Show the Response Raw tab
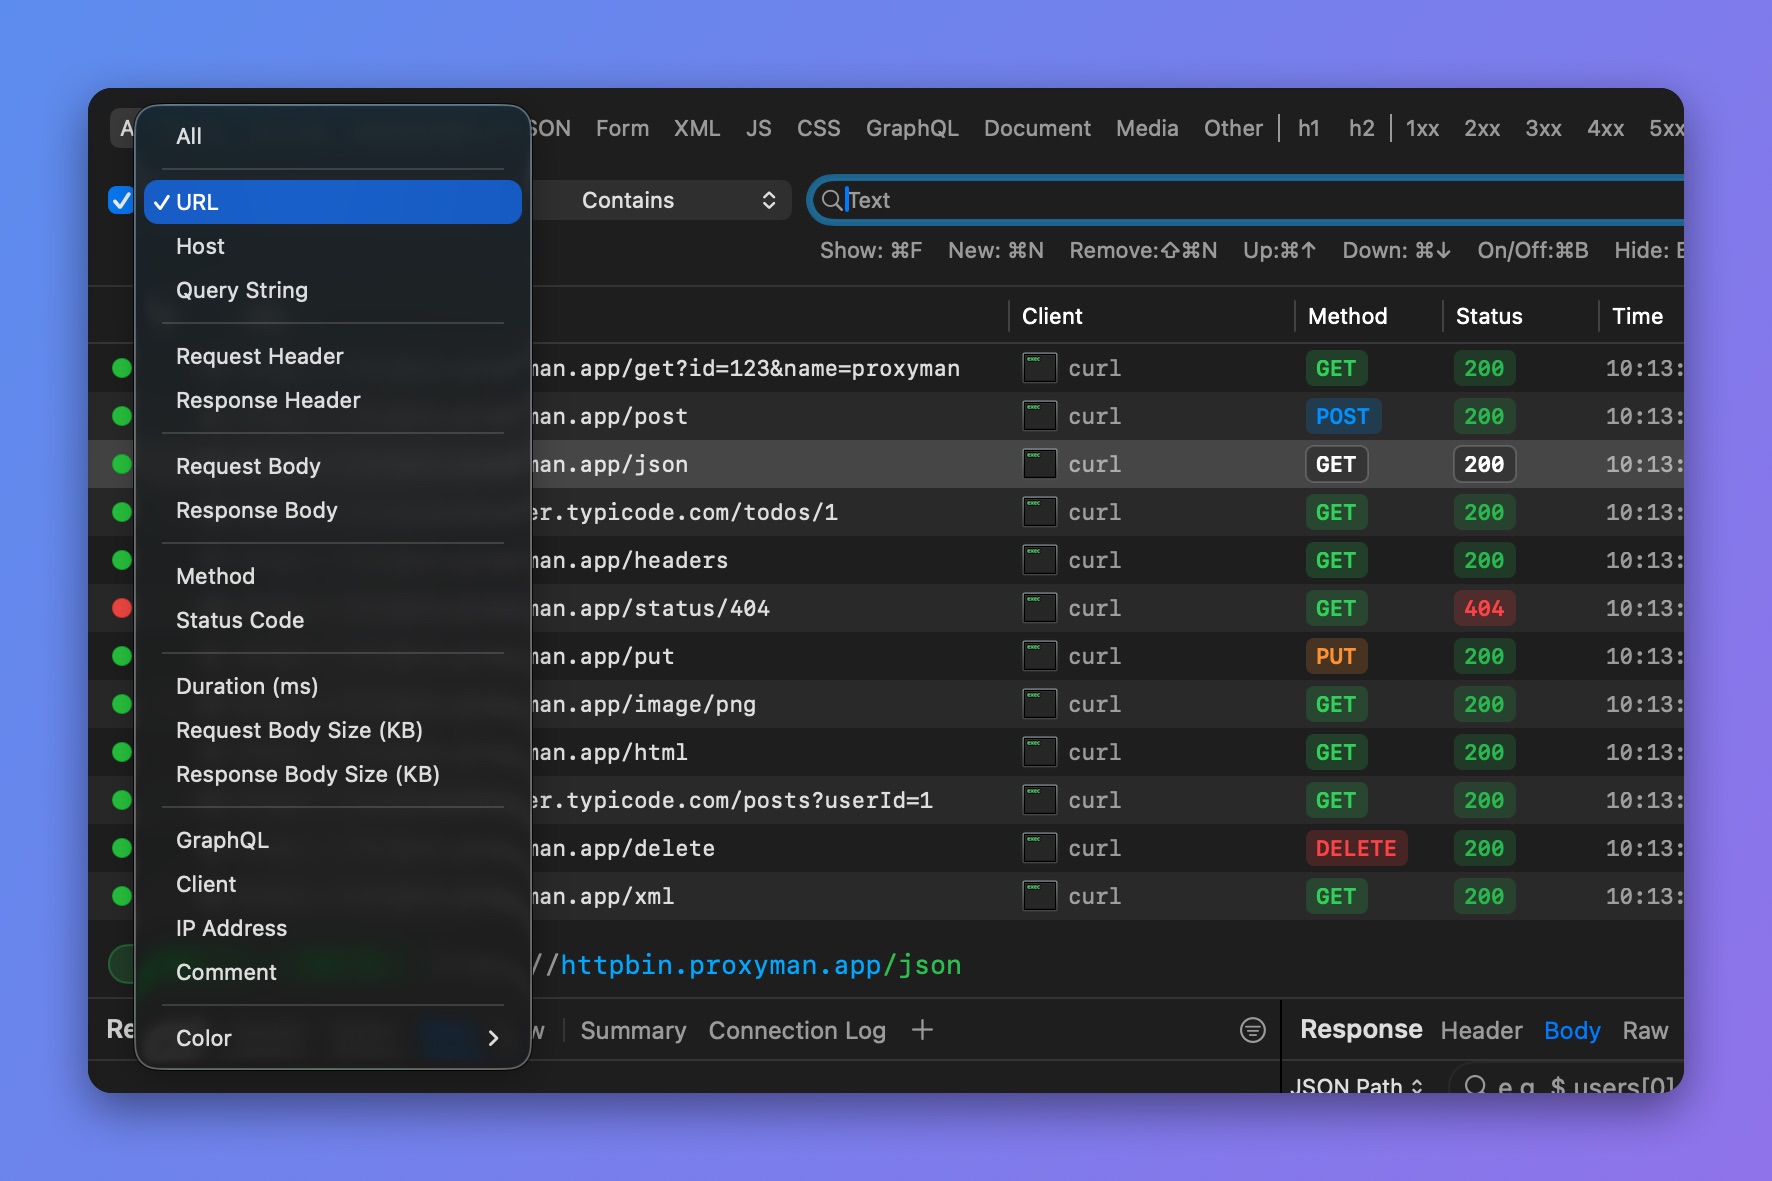This screenshot has width=1772, height=1181. click(1645, 1030)
